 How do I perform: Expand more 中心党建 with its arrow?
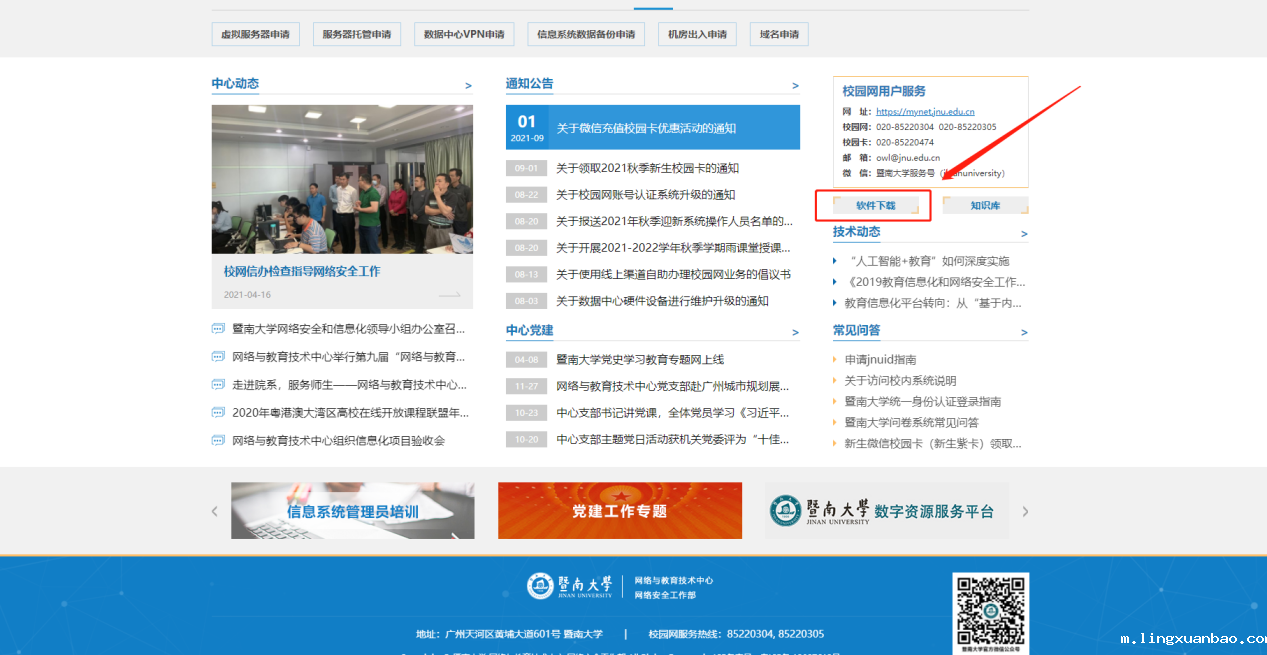[x=795, y=333]
